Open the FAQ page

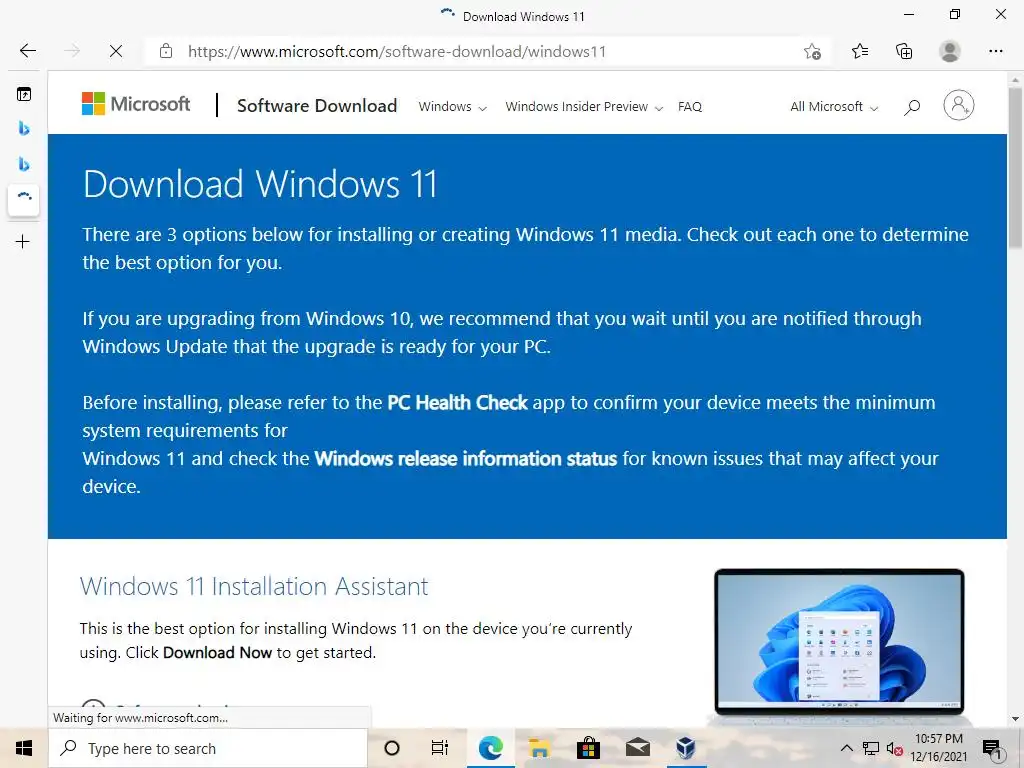(690, 106)
